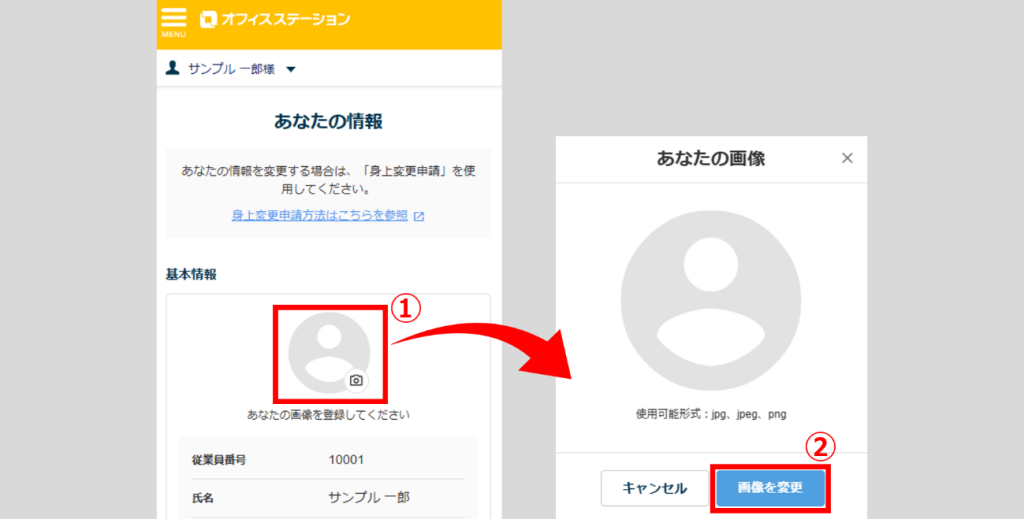Click the 画像を変更 button
Image resolution: width=1024 pixels, height=519 pixels.
tap(770, 488)
